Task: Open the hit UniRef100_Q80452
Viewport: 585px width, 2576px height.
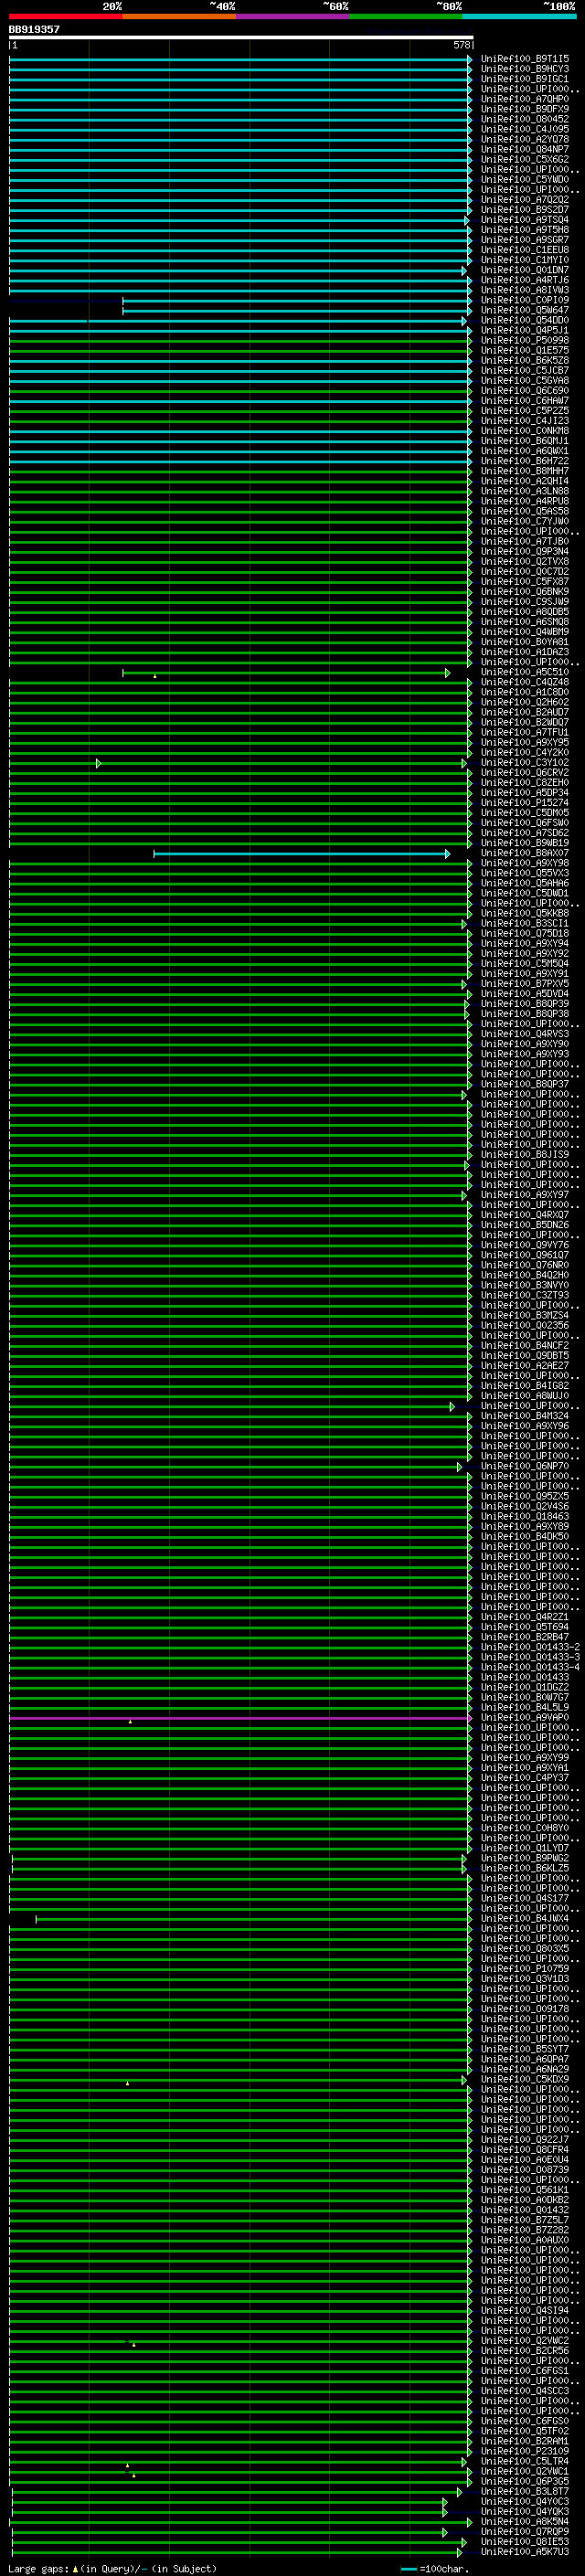Action: (x=524, y=119)
